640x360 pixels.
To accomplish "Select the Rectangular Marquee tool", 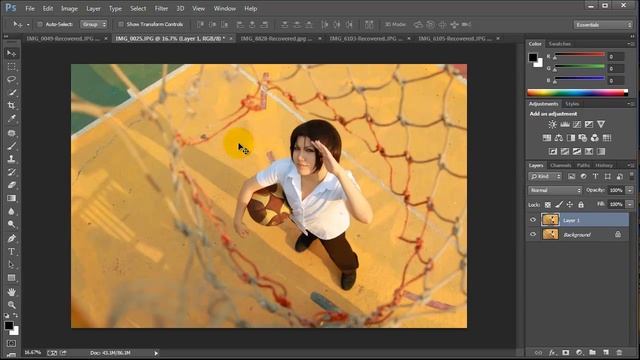I will point(11,66).
